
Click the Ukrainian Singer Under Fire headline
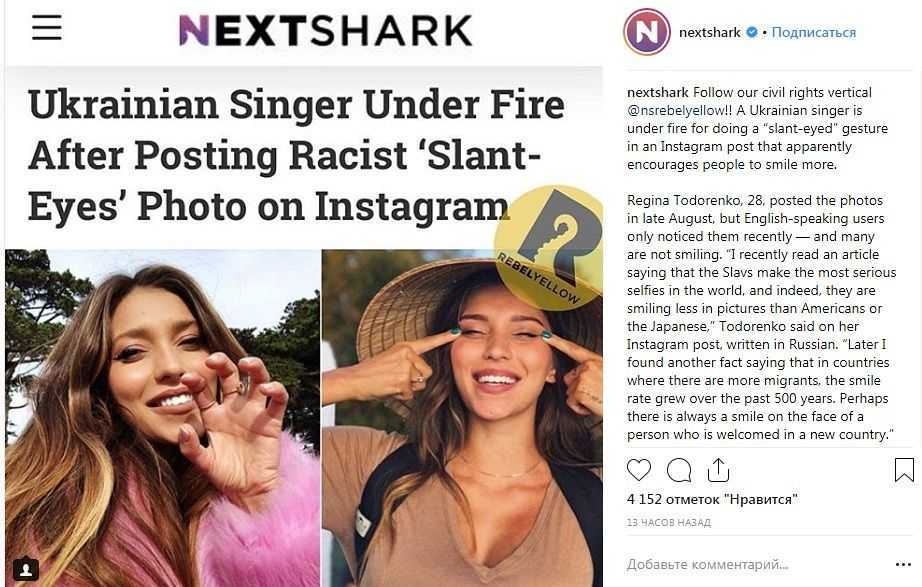click(x=296, y=155)
